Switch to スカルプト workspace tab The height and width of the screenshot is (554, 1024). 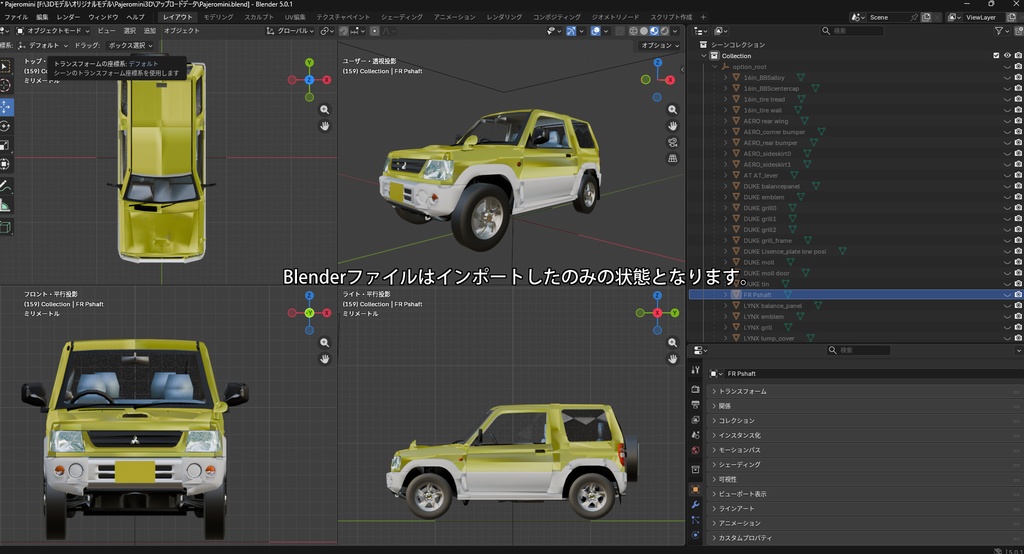tap(259, 17)
